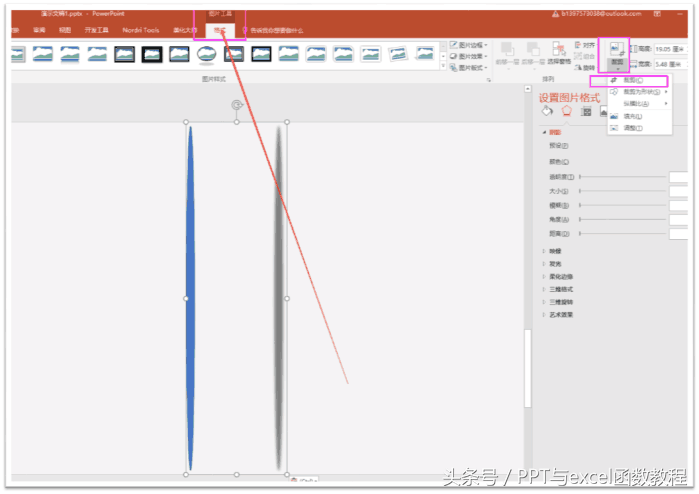
Task: Expand the picture styles gallery
Action: pyautogui.click(x=443, y=66)
